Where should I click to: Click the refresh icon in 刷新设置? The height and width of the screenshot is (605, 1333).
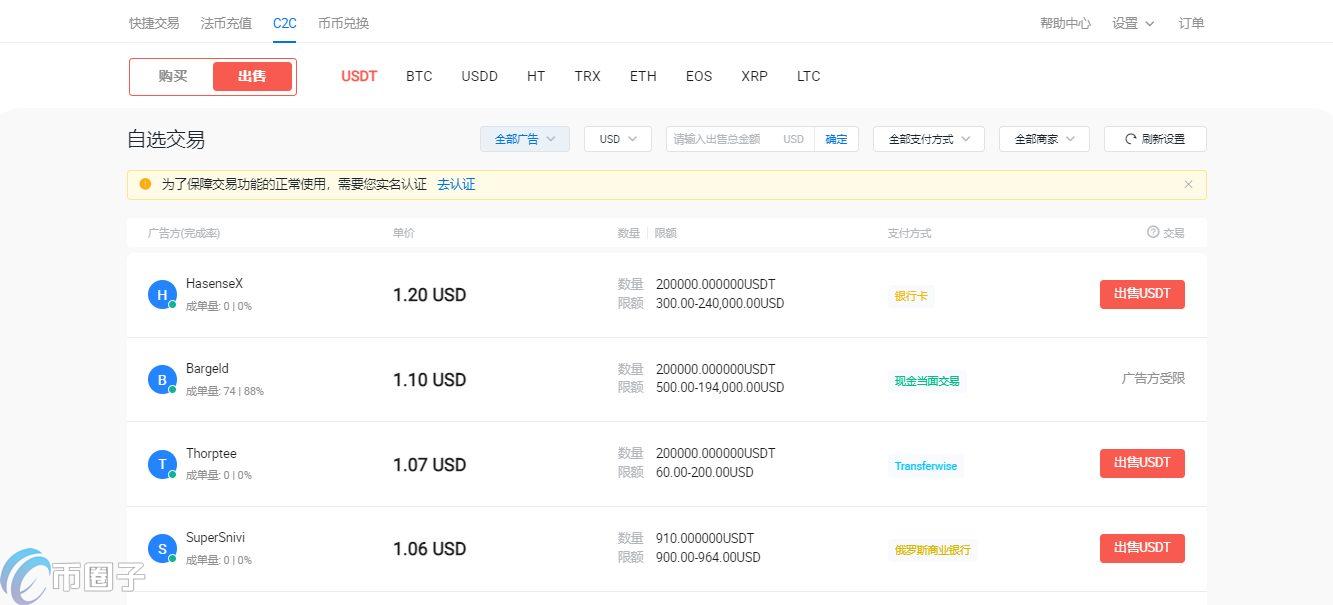point(1130,139)
